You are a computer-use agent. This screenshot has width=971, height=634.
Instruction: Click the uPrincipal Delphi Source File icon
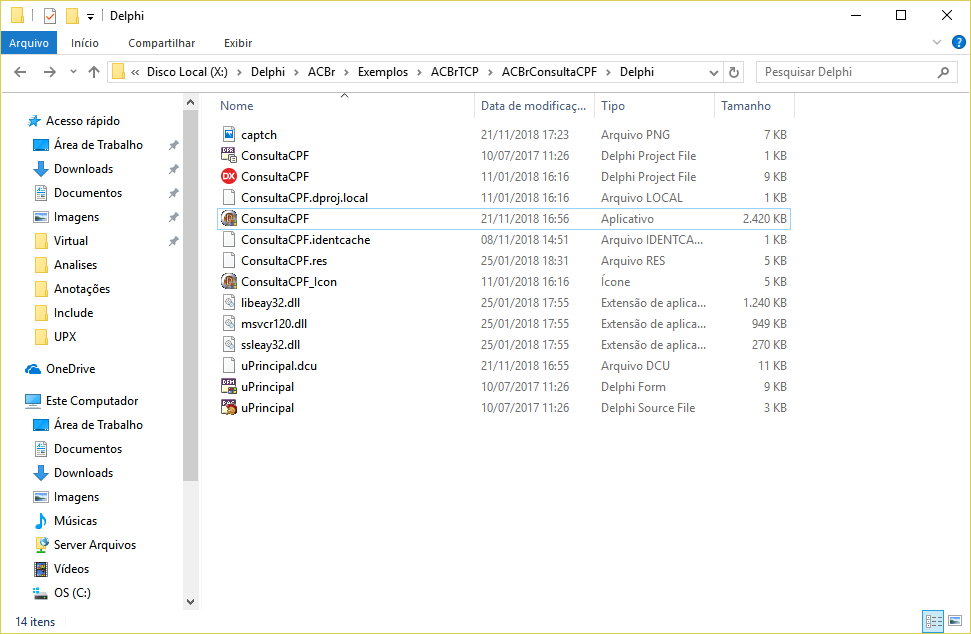229,408
